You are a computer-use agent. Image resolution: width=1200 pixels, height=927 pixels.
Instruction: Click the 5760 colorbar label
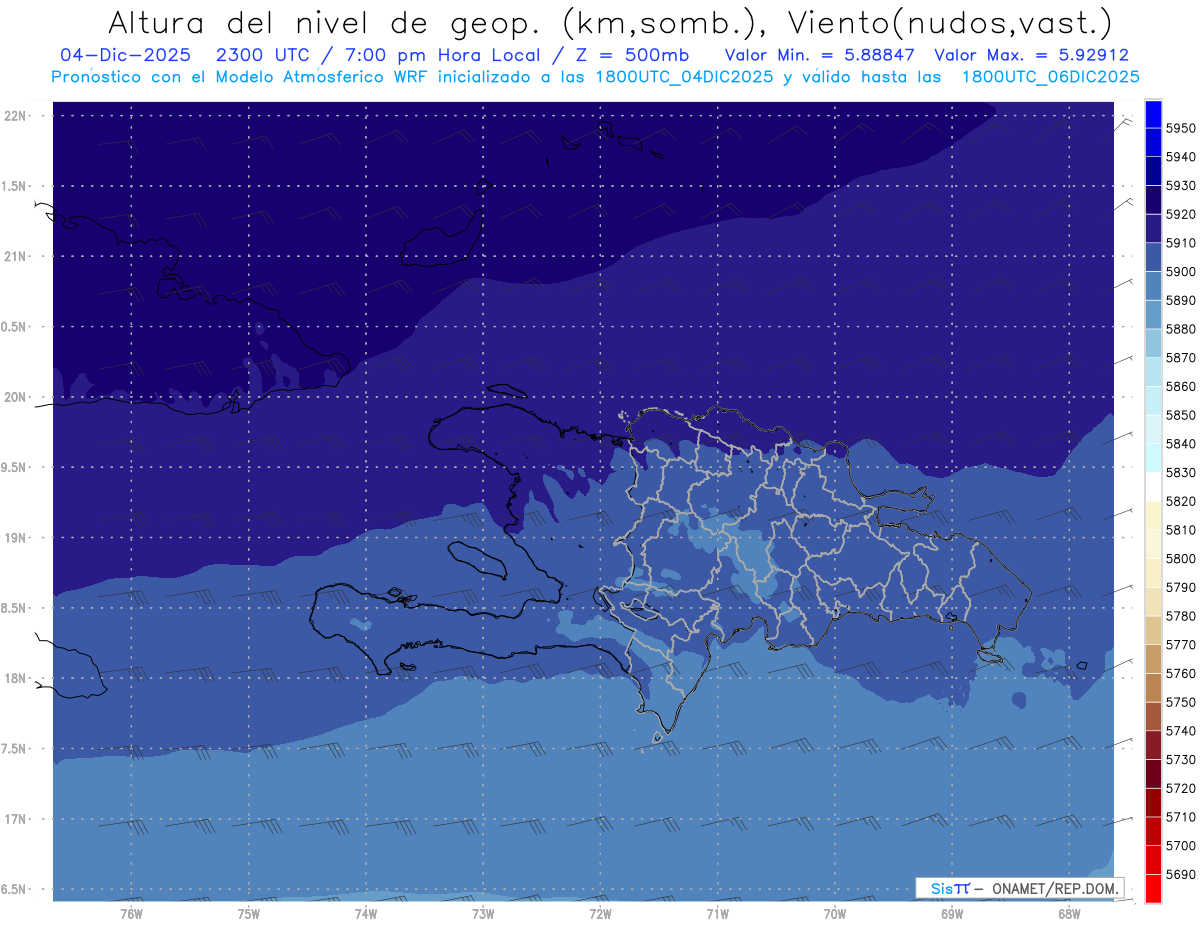(x=1181, y=673)
